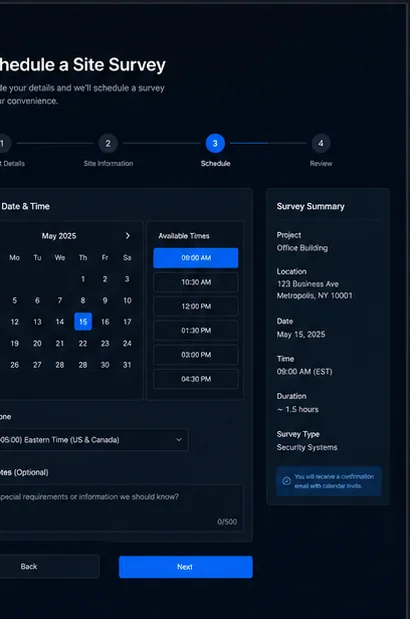Go to step 2 Site Information
The width and height of the screenshot is (410, 619).
click(x=108, y=143)
